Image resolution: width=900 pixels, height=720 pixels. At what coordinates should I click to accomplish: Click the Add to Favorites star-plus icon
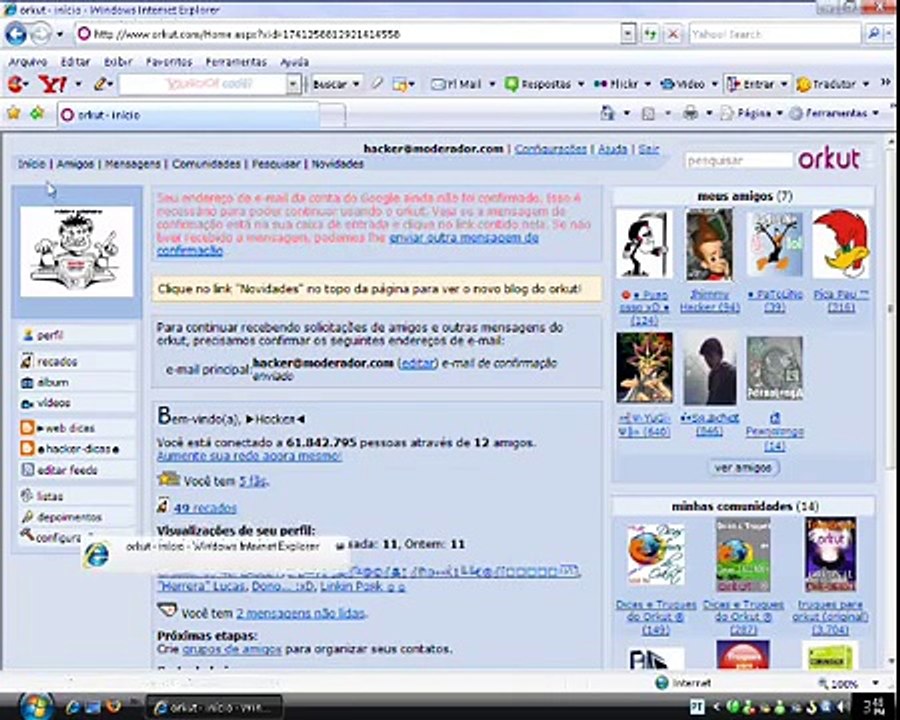coord(37,113)
